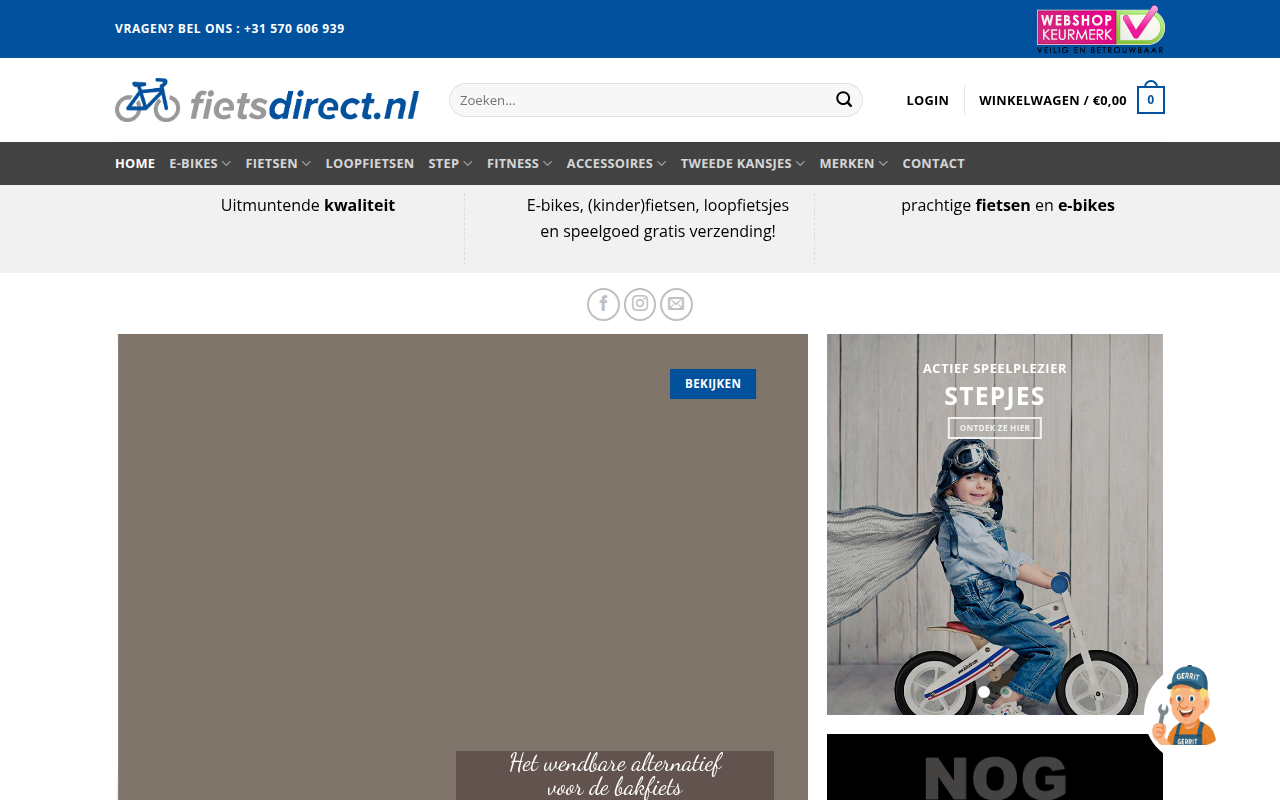Click the large brown hero slide image
1280x800 pixels.
tap(463, 567)
